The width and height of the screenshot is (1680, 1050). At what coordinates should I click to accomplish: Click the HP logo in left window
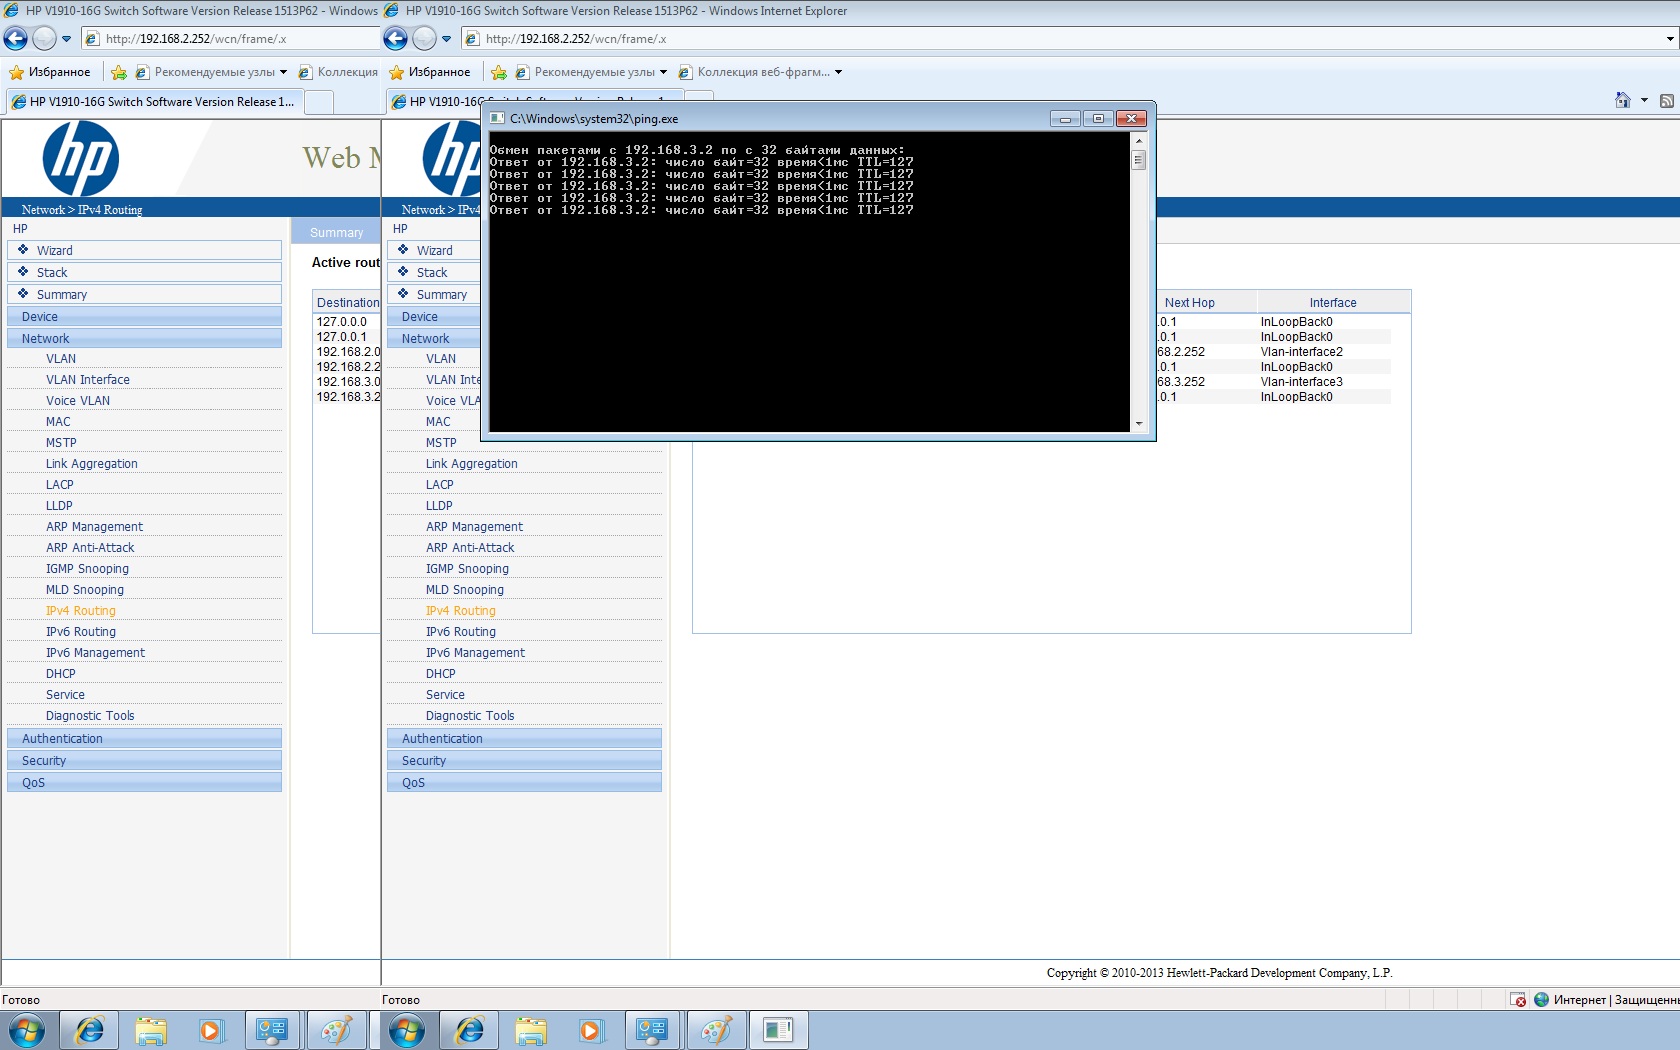[x=80, y=158]
